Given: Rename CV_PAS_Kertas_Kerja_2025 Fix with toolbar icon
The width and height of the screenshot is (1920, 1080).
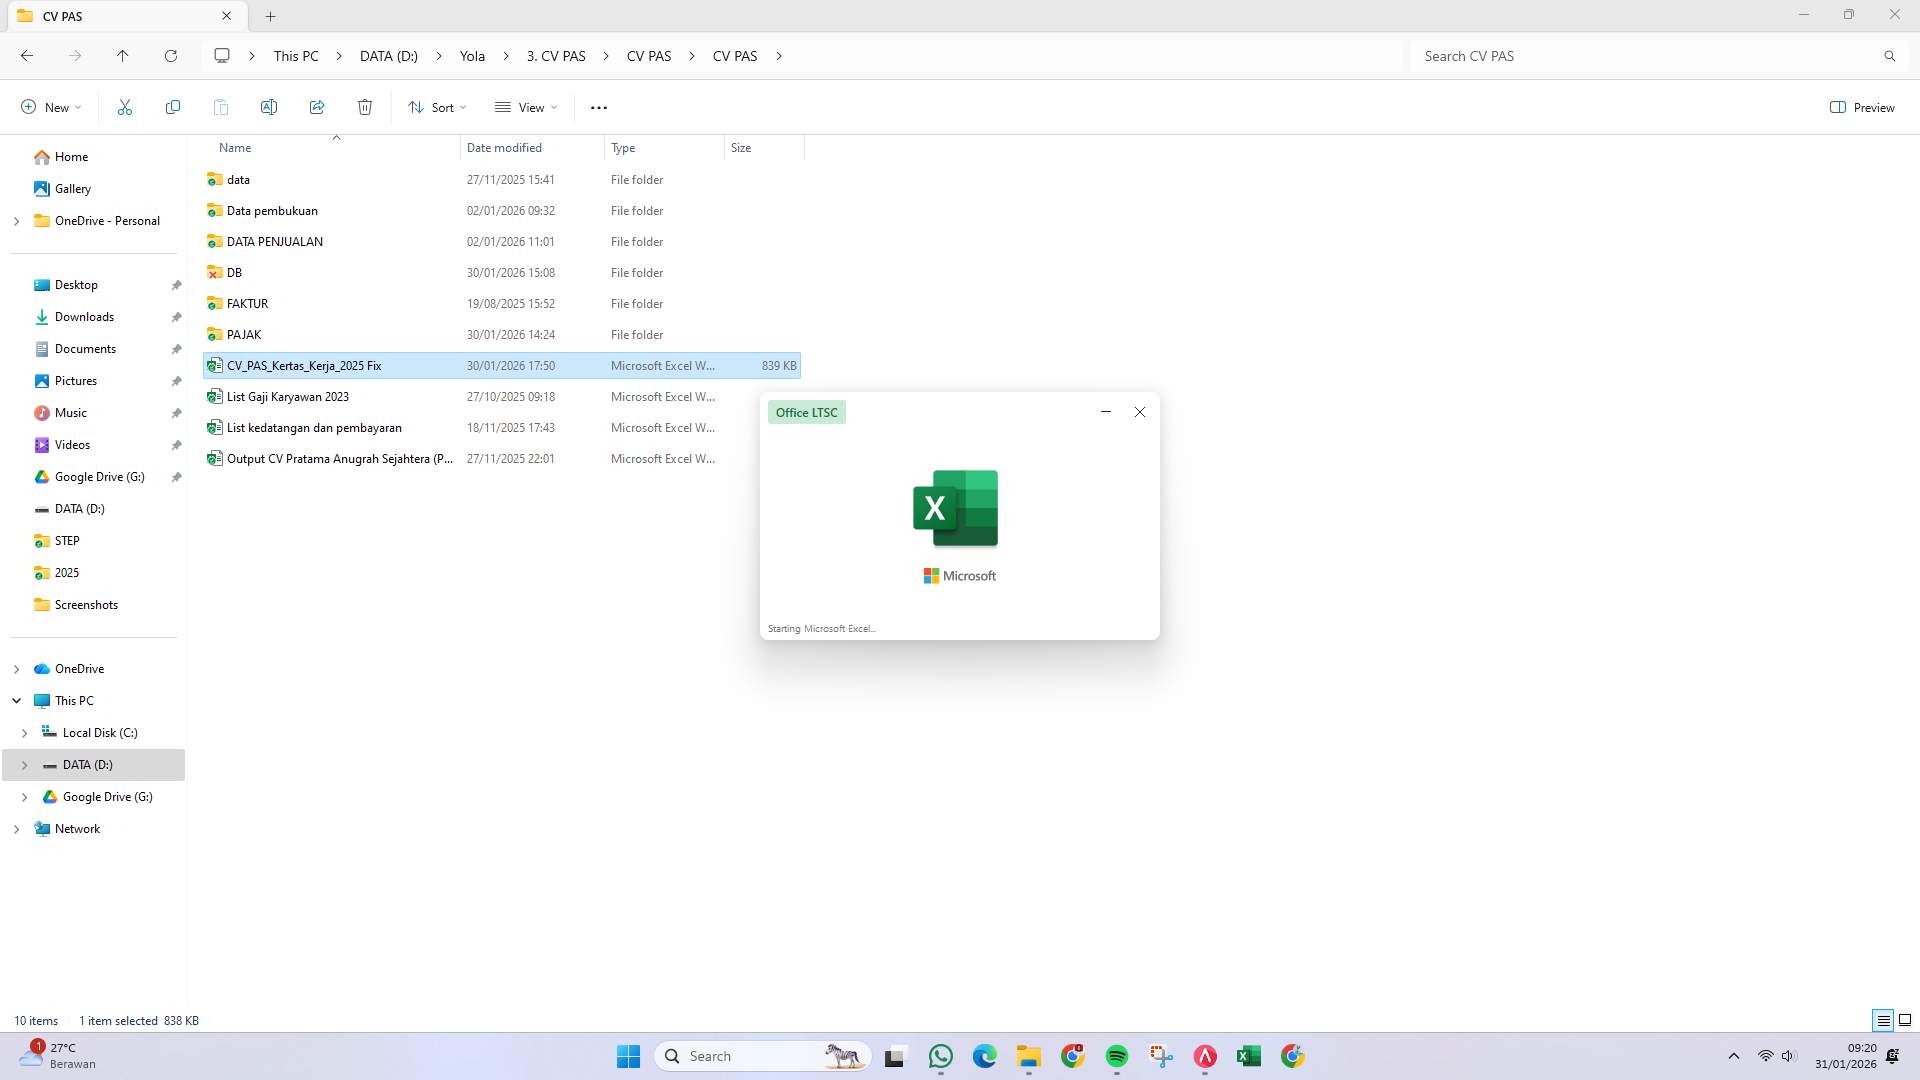Looking at the screenshot, I should [x=268, y=107].
